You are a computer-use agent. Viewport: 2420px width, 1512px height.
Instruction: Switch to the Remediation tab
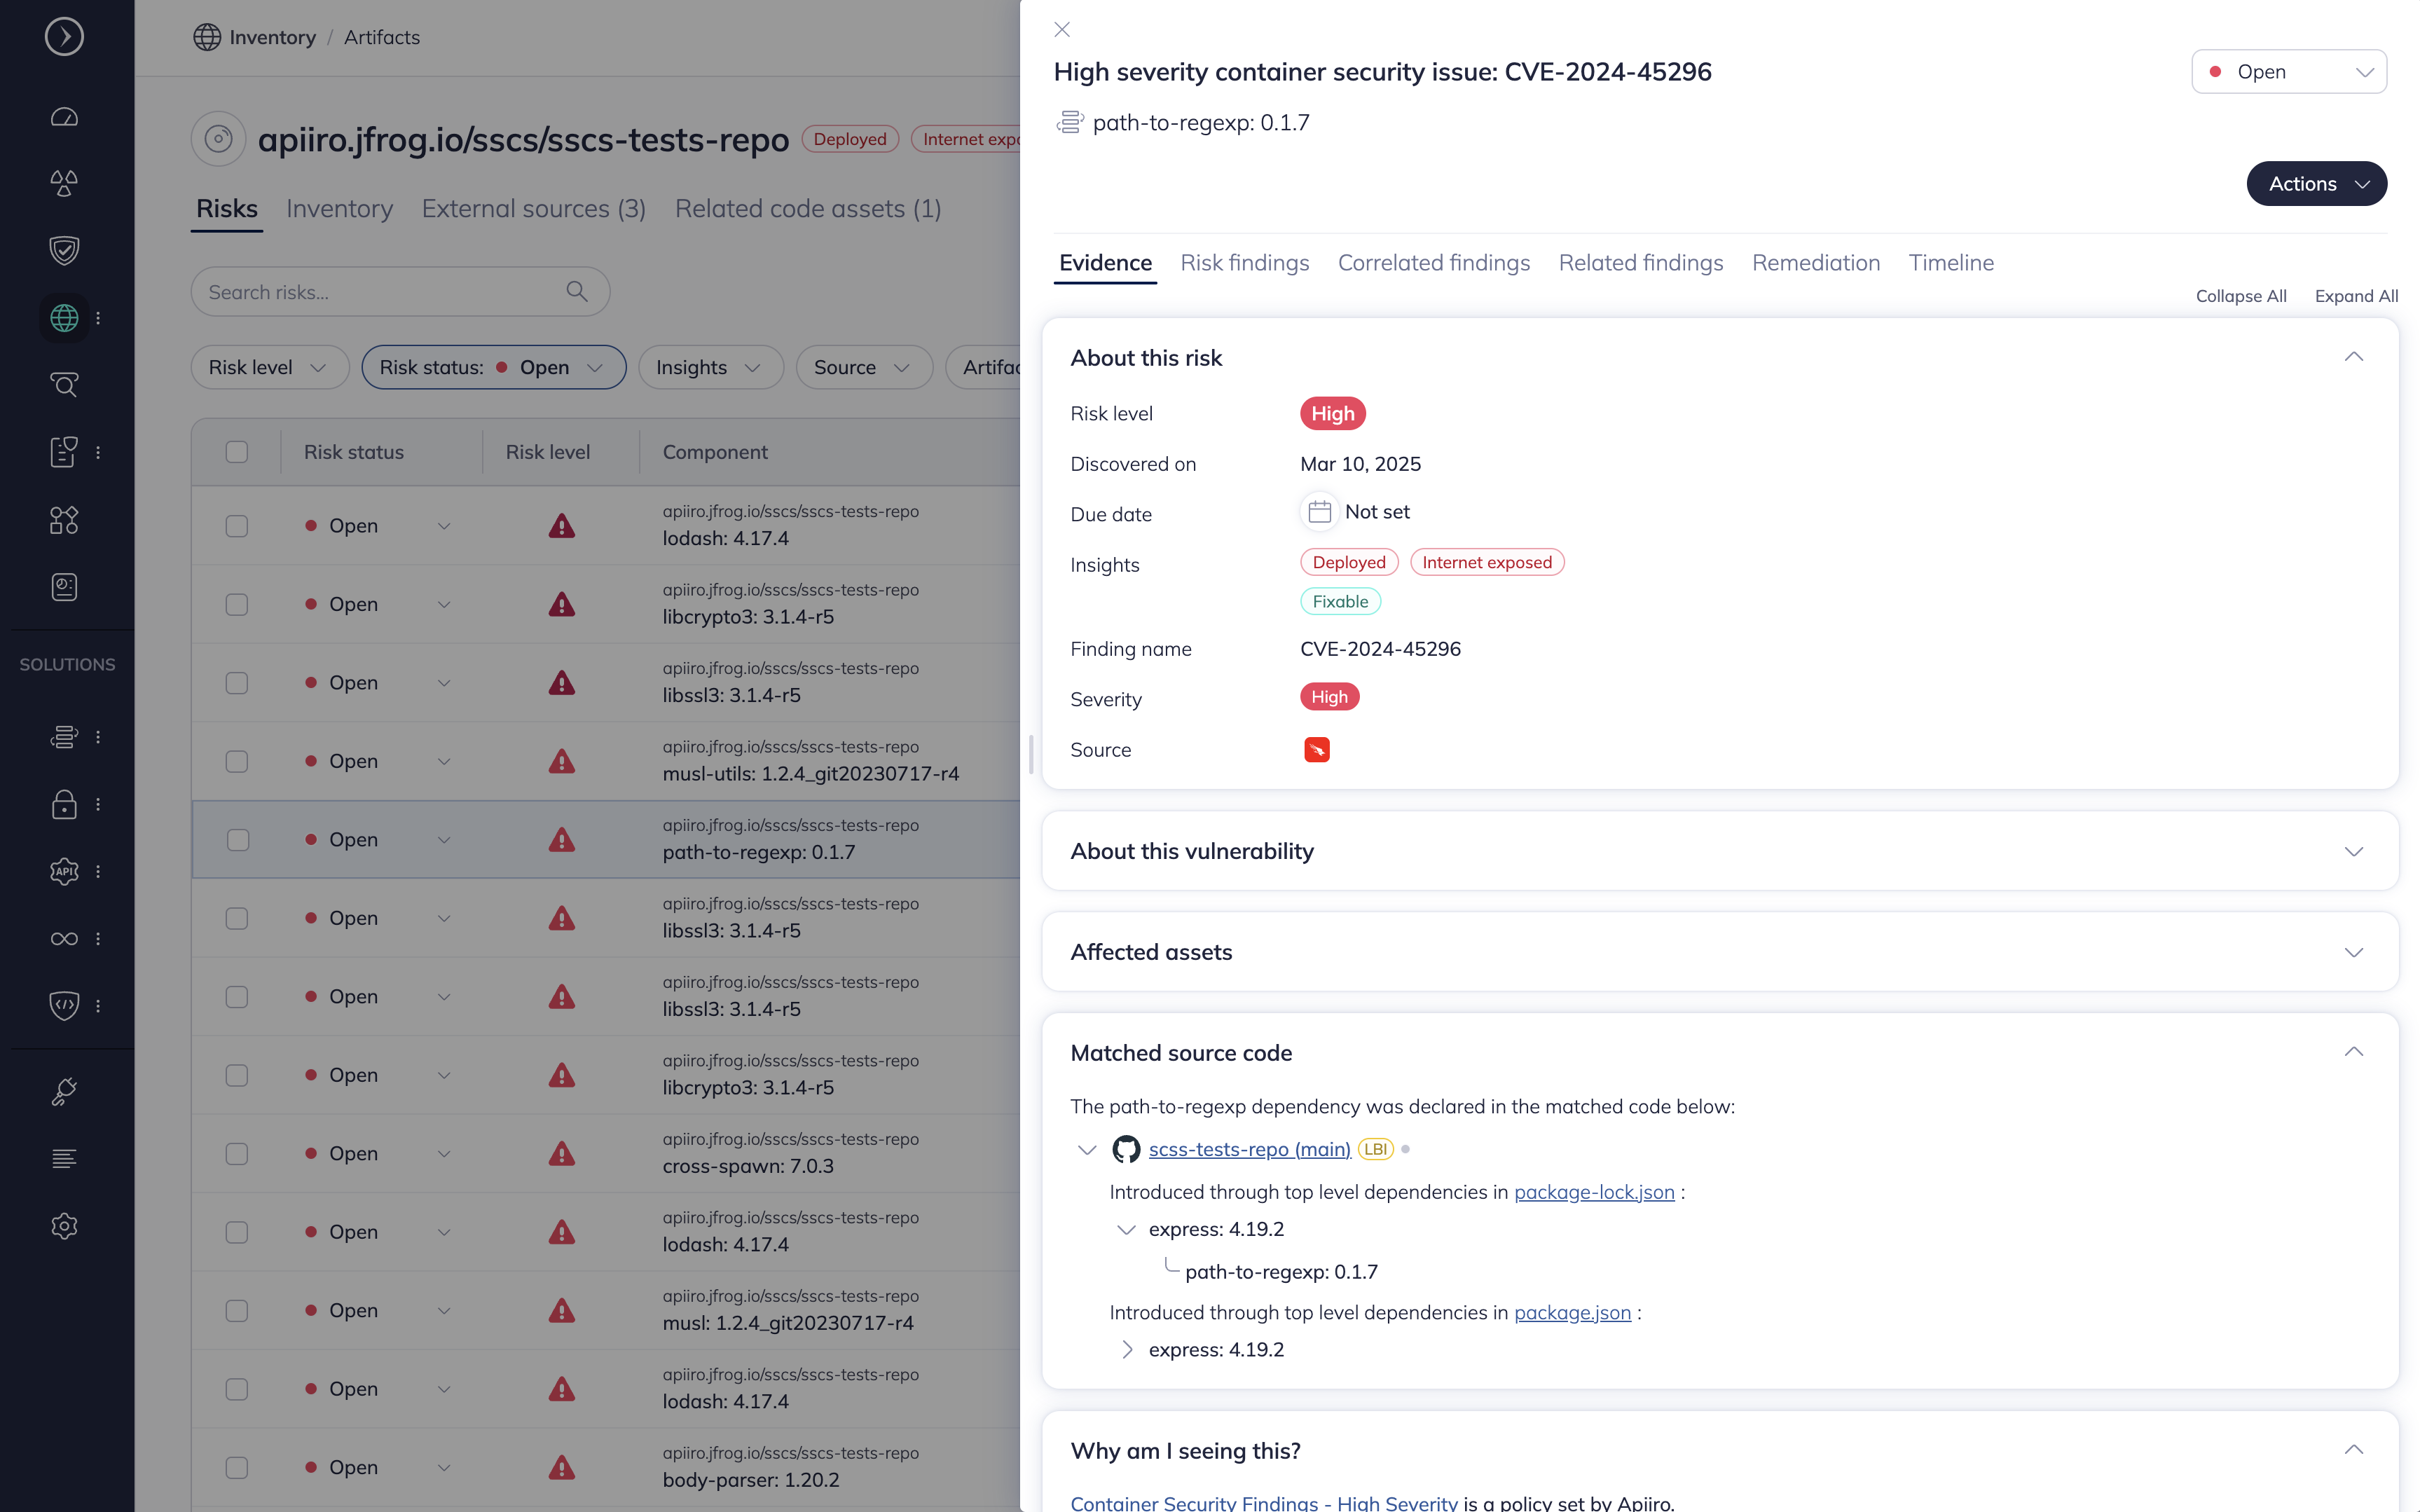[x=1815, y=262]
